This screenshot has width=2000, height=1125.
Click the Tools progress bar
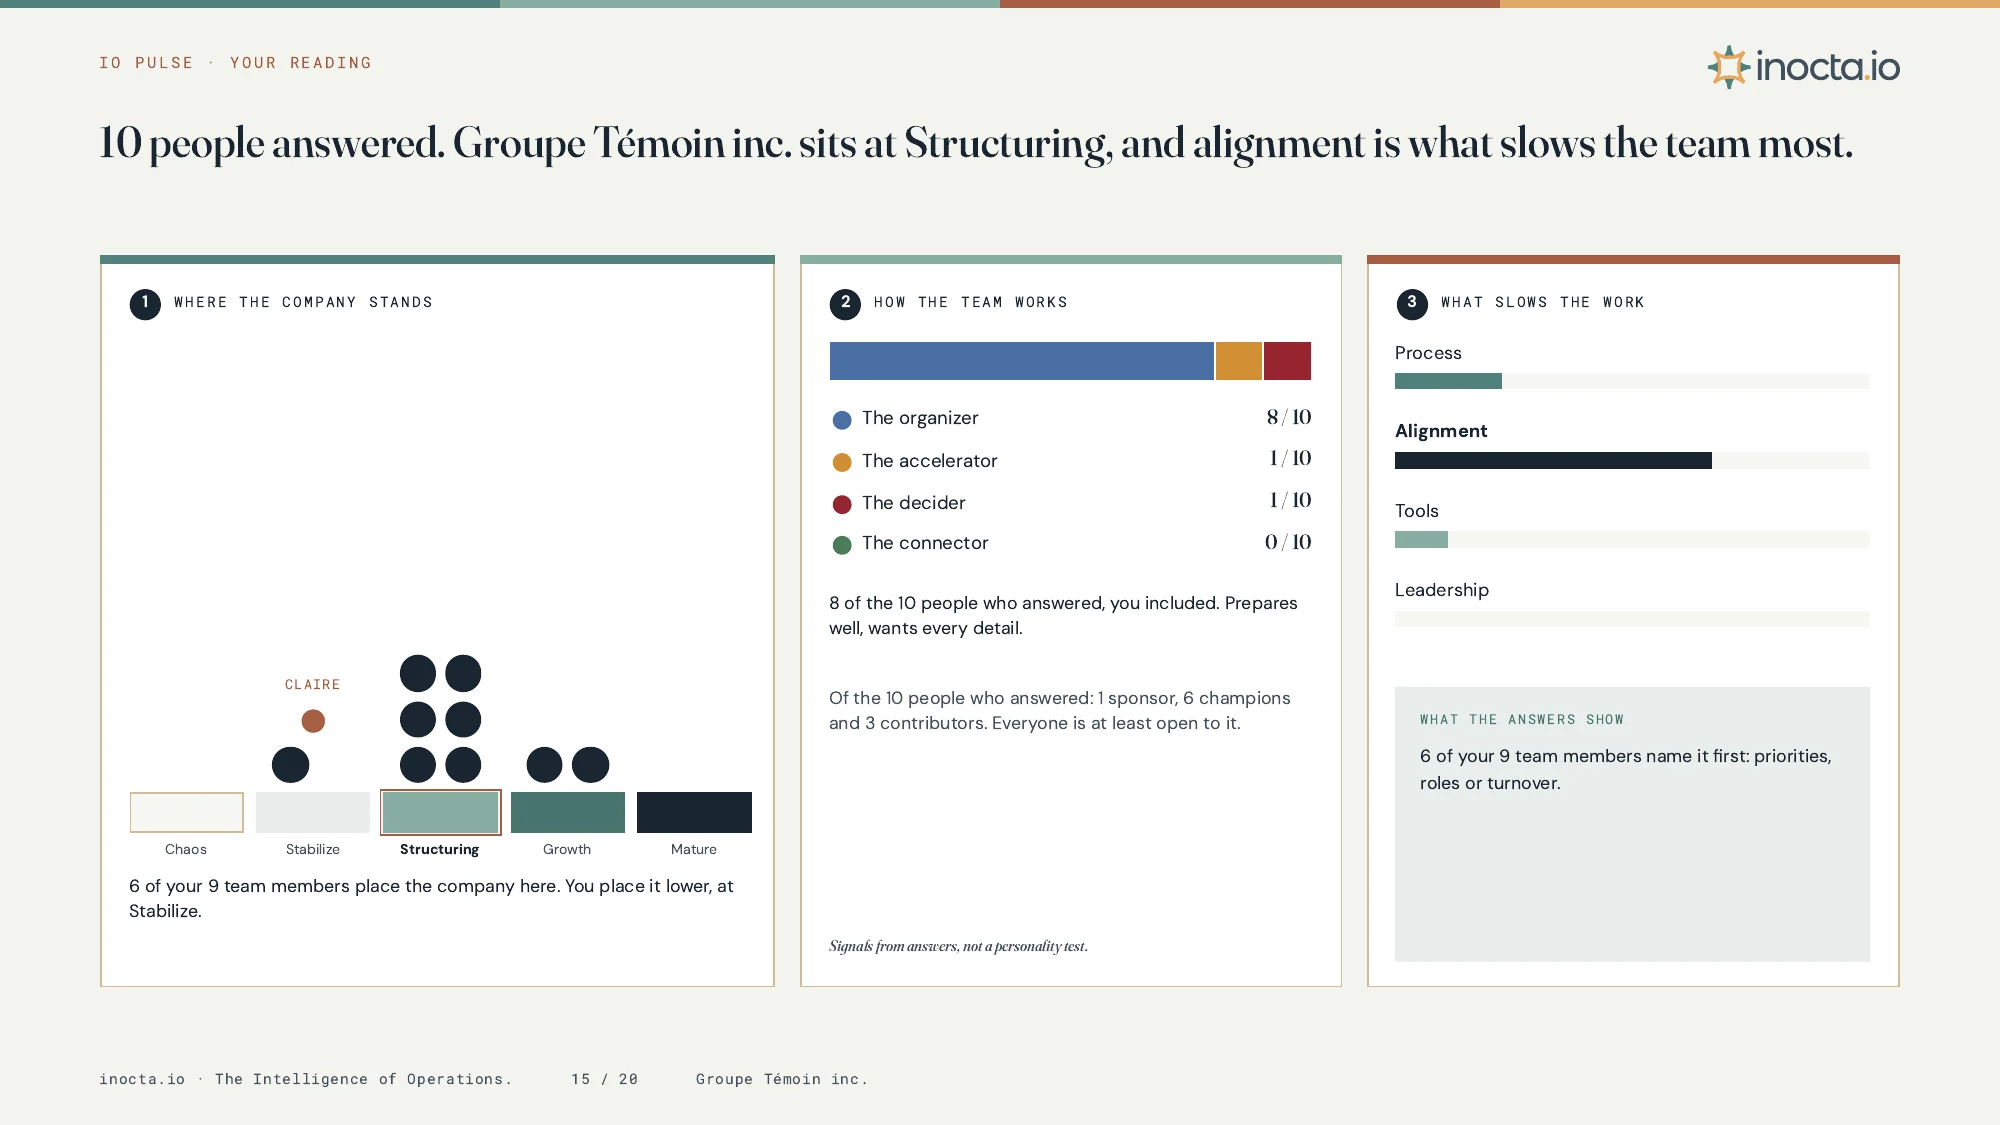(x=1632, y=540)
